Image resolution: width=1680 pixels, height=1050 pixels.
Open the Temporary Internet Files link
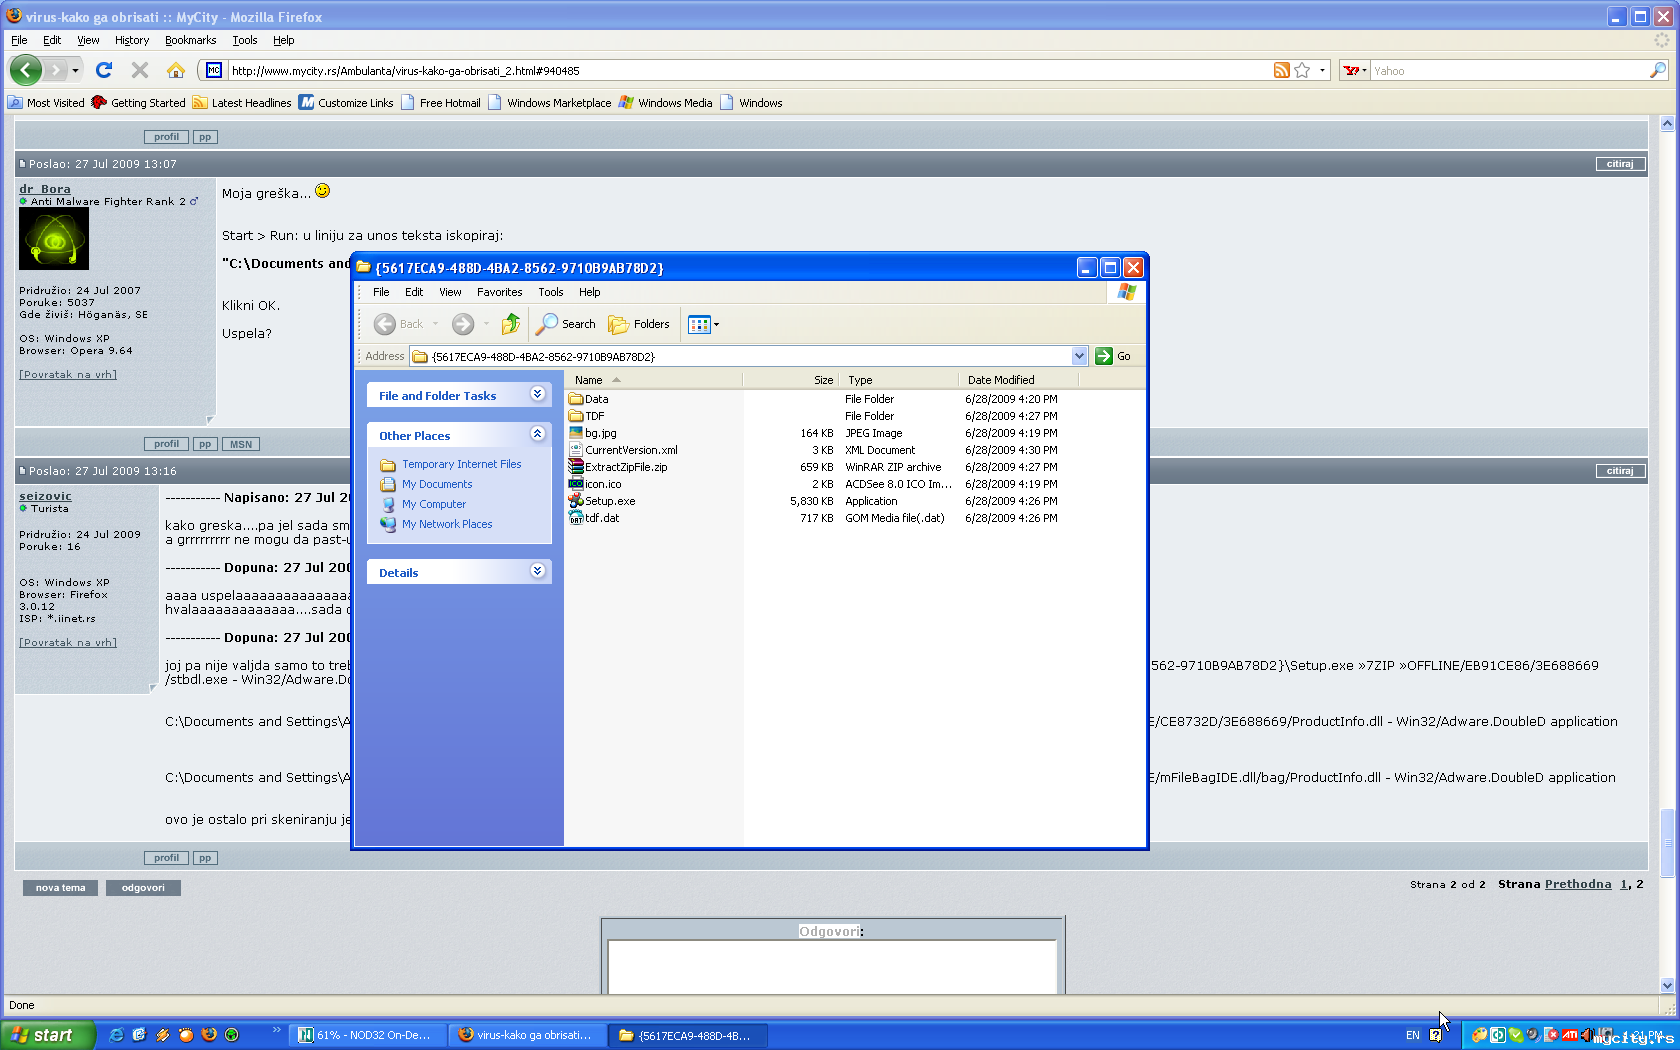462,464
